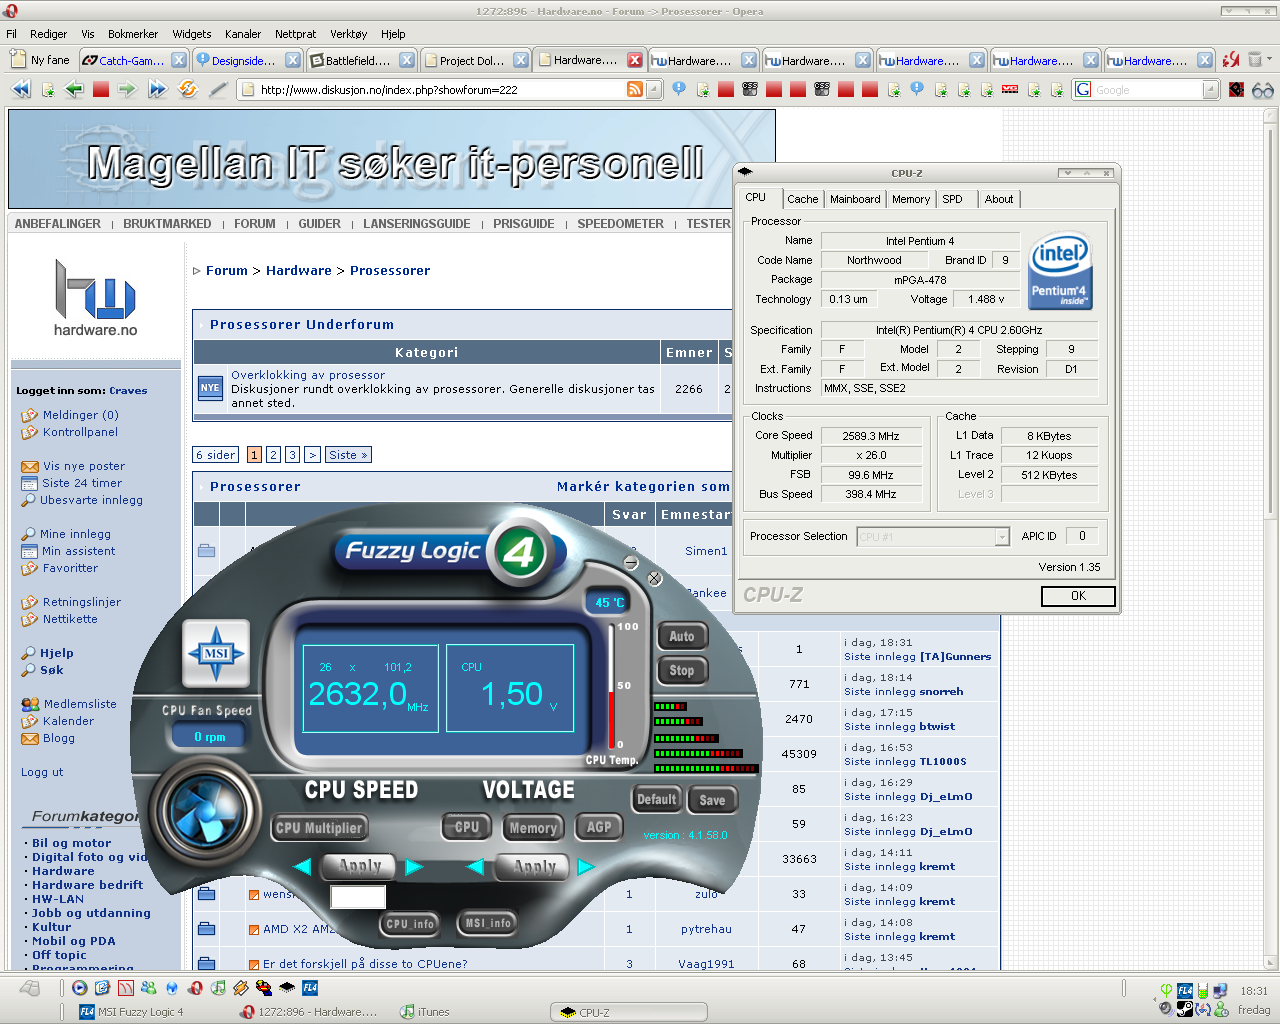Click the MSI logo in Fuzzy Logic

[216, 653]
